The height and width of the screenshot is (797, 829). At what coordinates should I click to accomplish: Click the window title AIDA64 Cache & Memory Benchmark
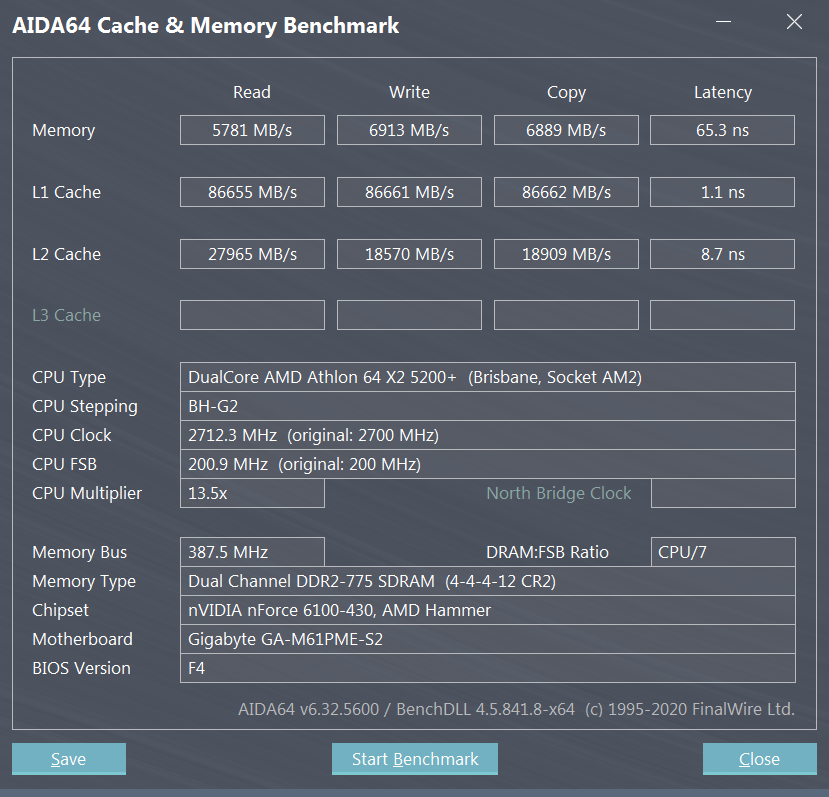tap(206, 25)
